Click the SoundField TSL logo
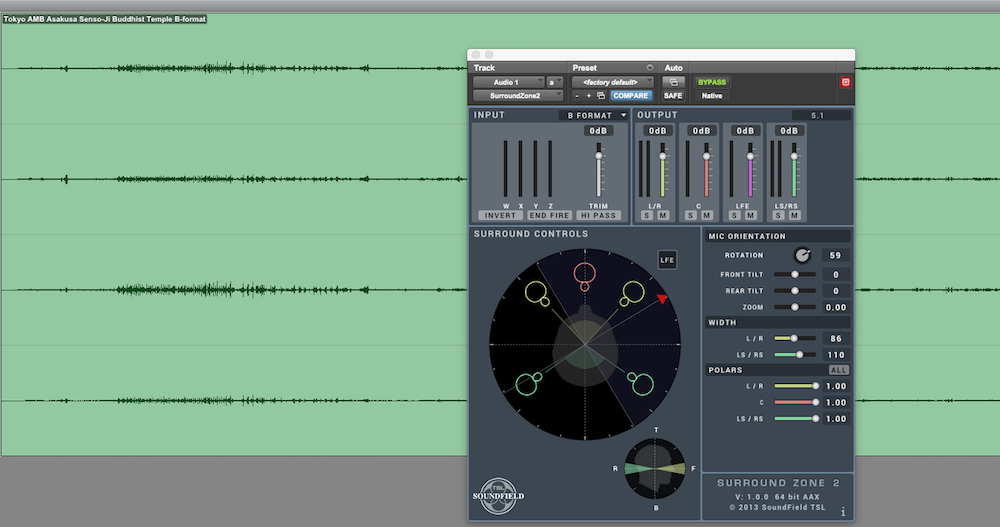This screenshot has width=1000, height=527. (498, 496)
